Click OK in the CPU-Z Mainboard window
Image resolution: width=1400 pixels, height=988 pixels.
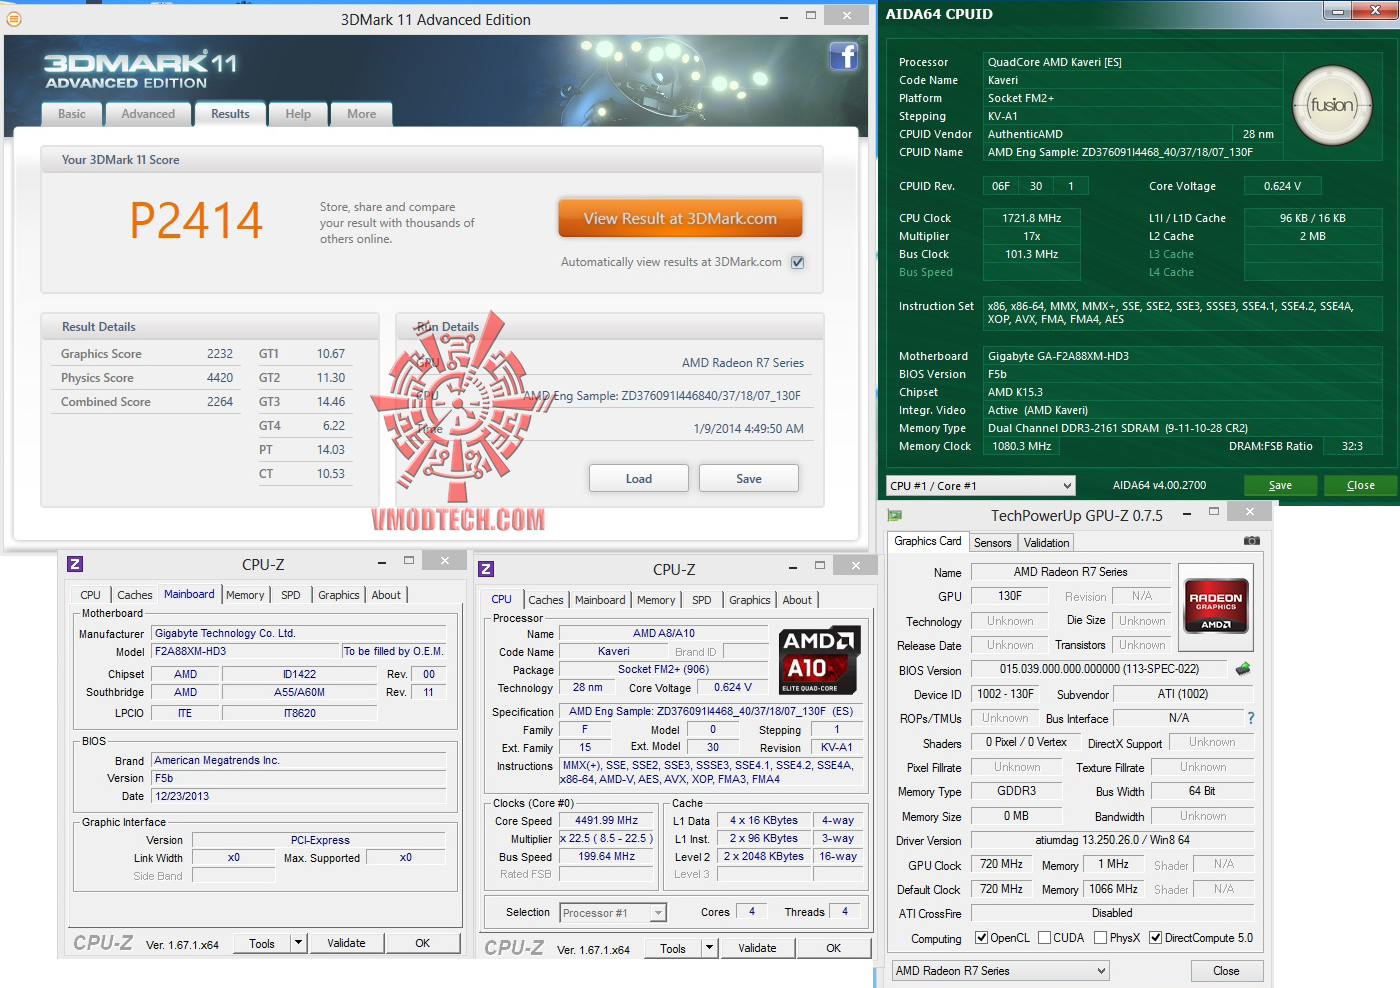[x=422, y=943]
